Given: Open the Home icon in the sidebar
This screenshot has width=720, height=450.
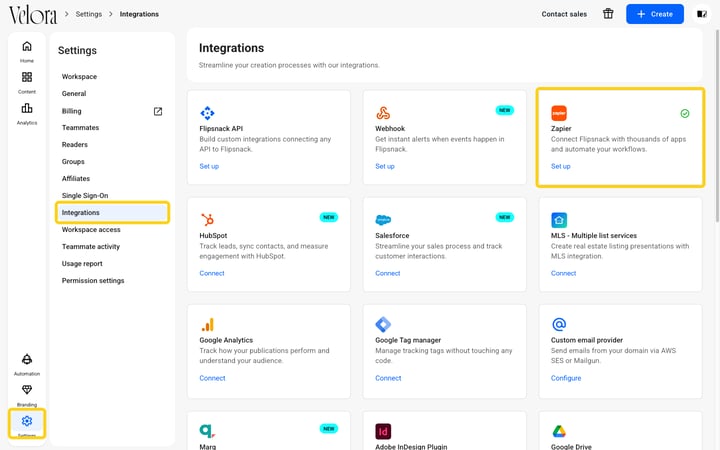Looking at the screenshot, I should click(27, 46).
